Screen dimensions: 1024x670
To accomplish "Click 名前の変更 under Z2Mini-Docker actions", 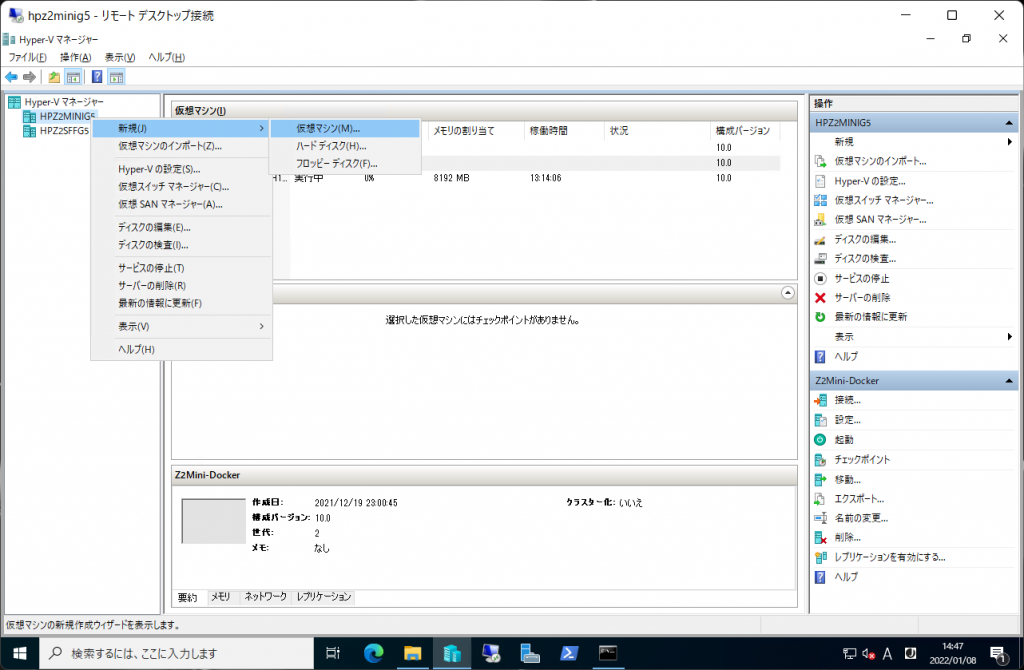I will pos(861,518).
